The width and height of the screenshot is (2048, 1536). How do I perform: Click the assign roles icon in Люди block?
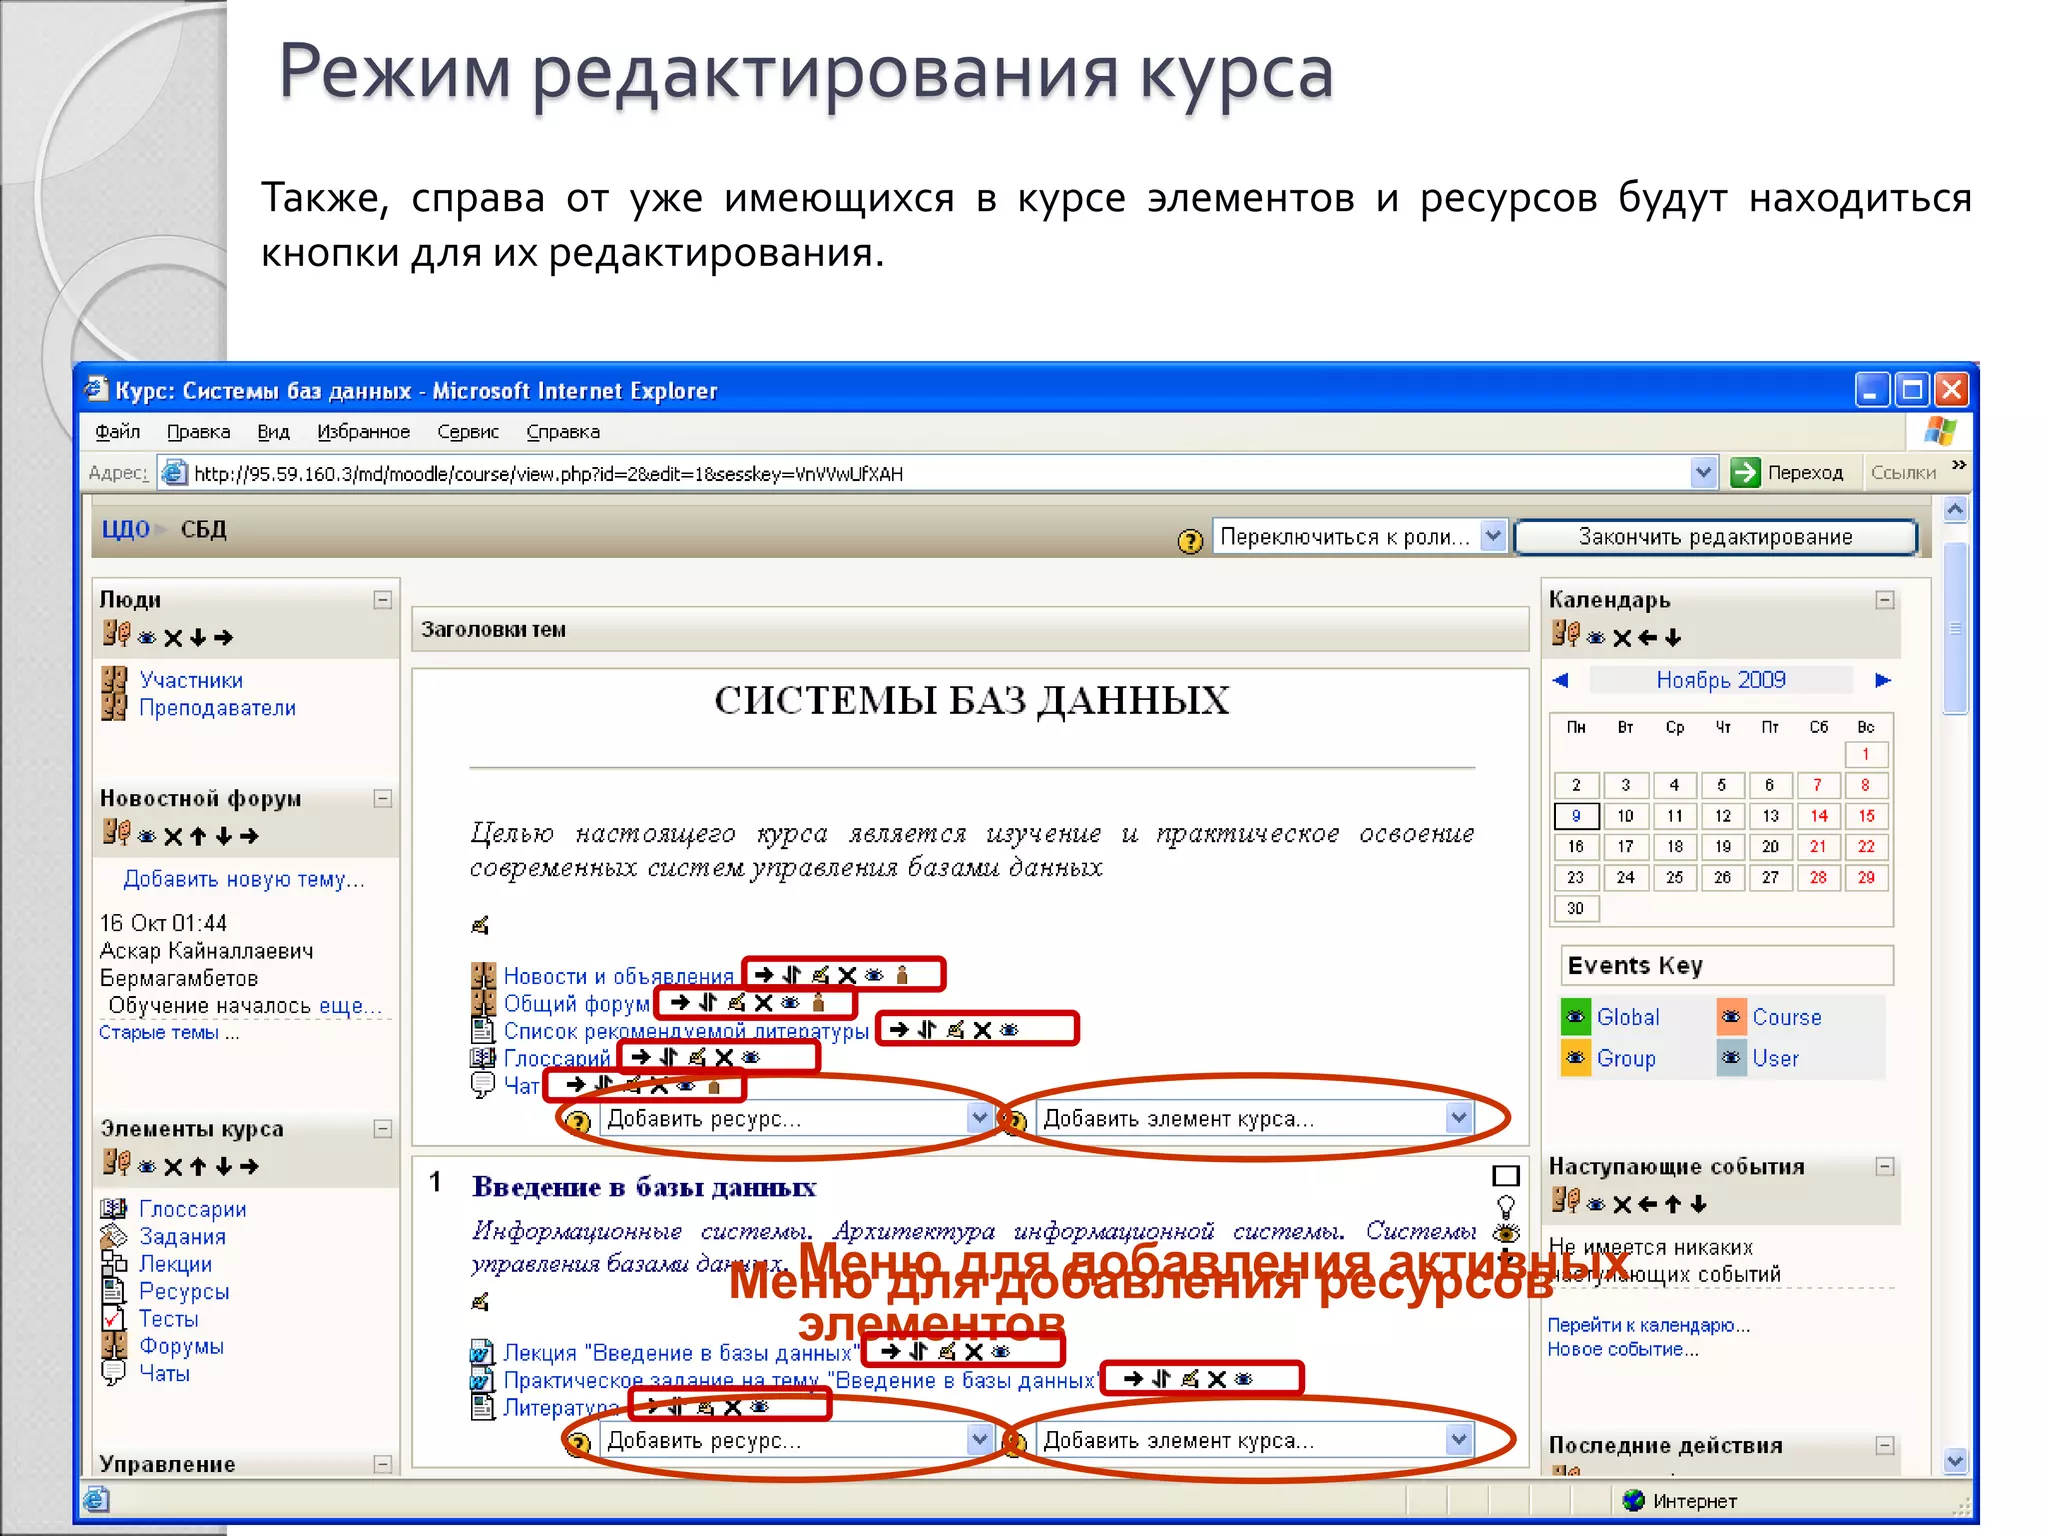pos(116,634)
